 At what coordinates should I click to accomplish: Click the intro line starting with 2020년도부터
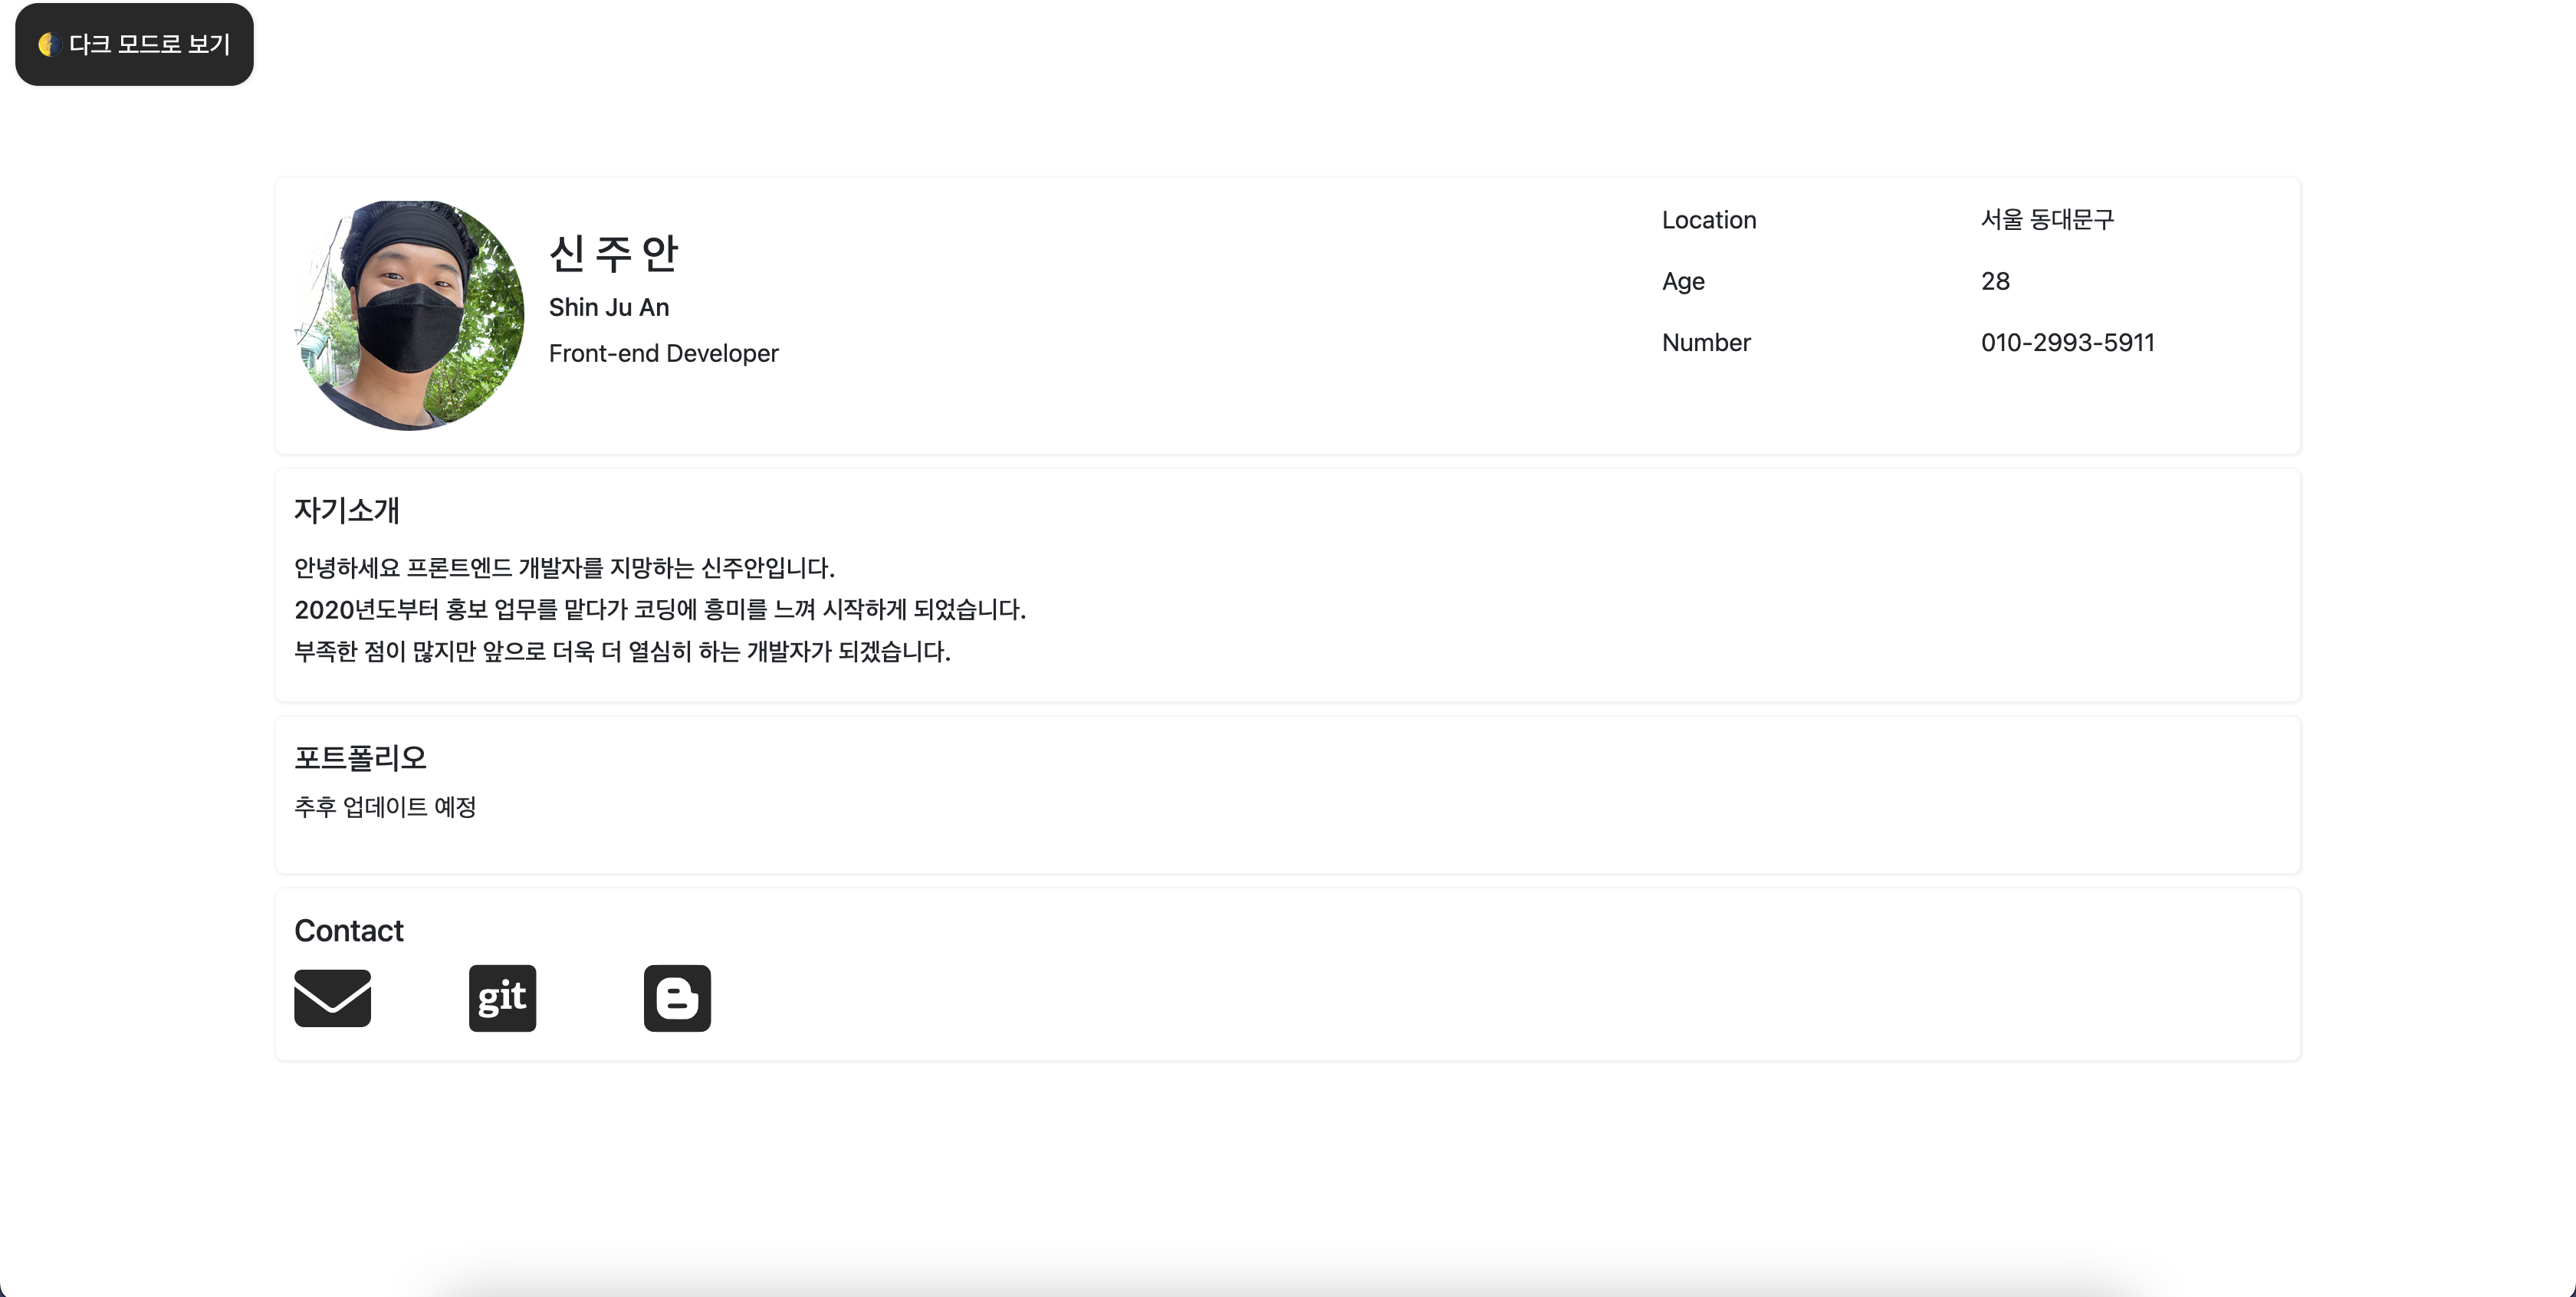pos(660,609)
